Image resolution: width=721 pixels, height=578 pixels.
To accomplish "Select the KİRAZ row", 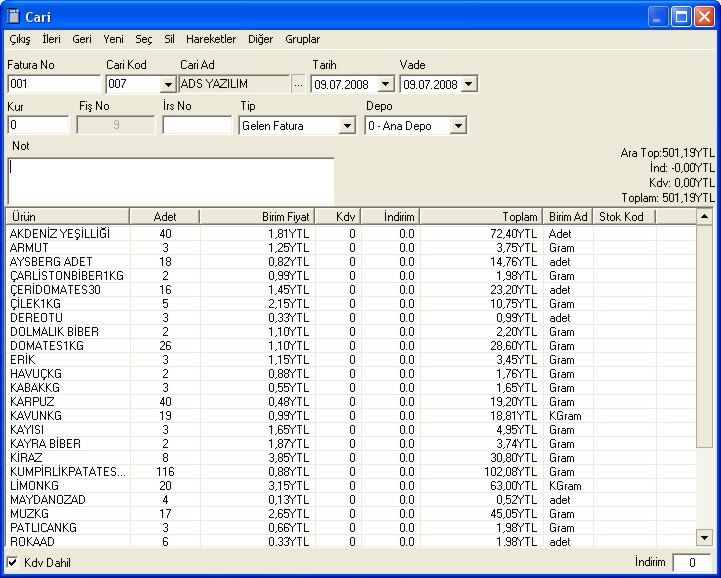I will [x=351, y=458].
